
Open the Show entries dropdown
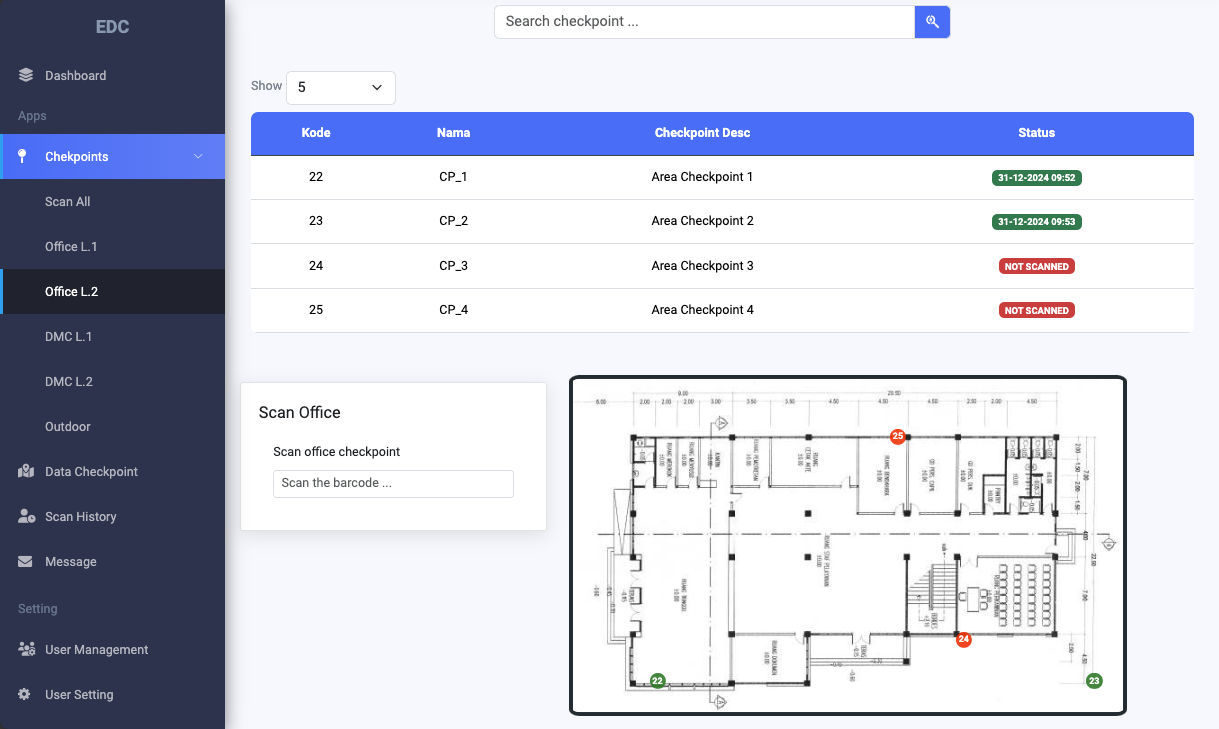340,88
